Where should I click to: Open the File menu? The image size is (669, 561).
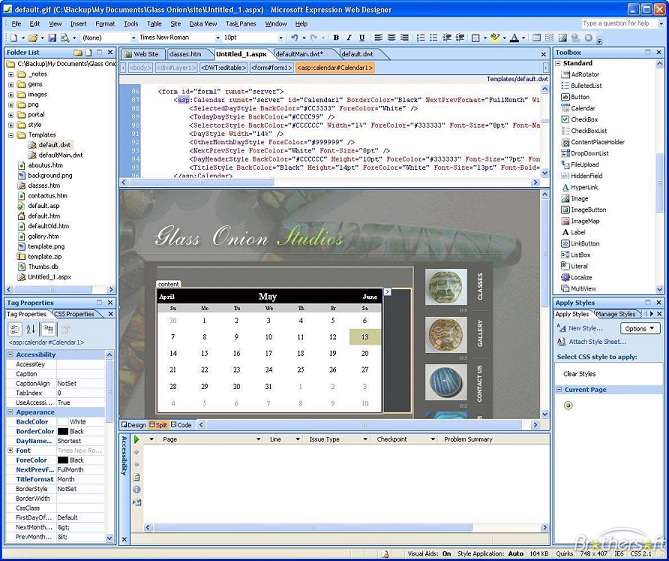click(x=16, y=24)
